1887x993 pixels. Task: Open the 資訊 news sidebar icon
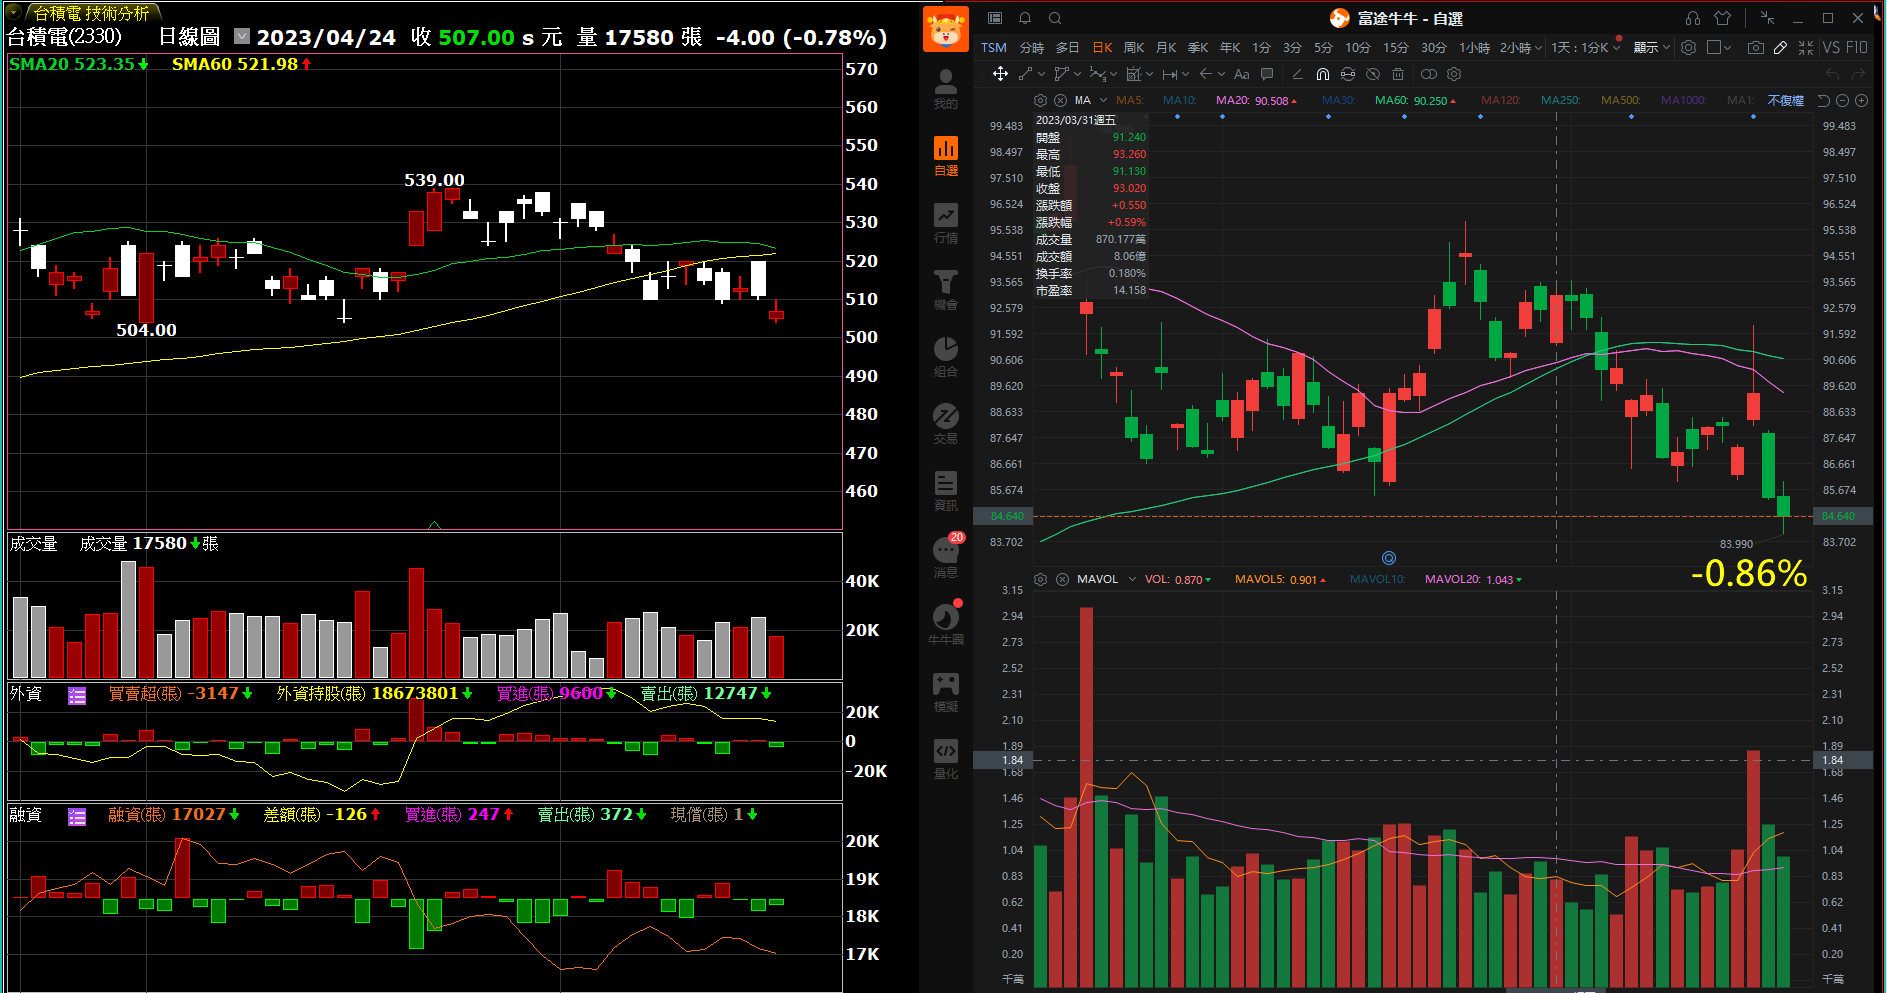coord(945,490)
